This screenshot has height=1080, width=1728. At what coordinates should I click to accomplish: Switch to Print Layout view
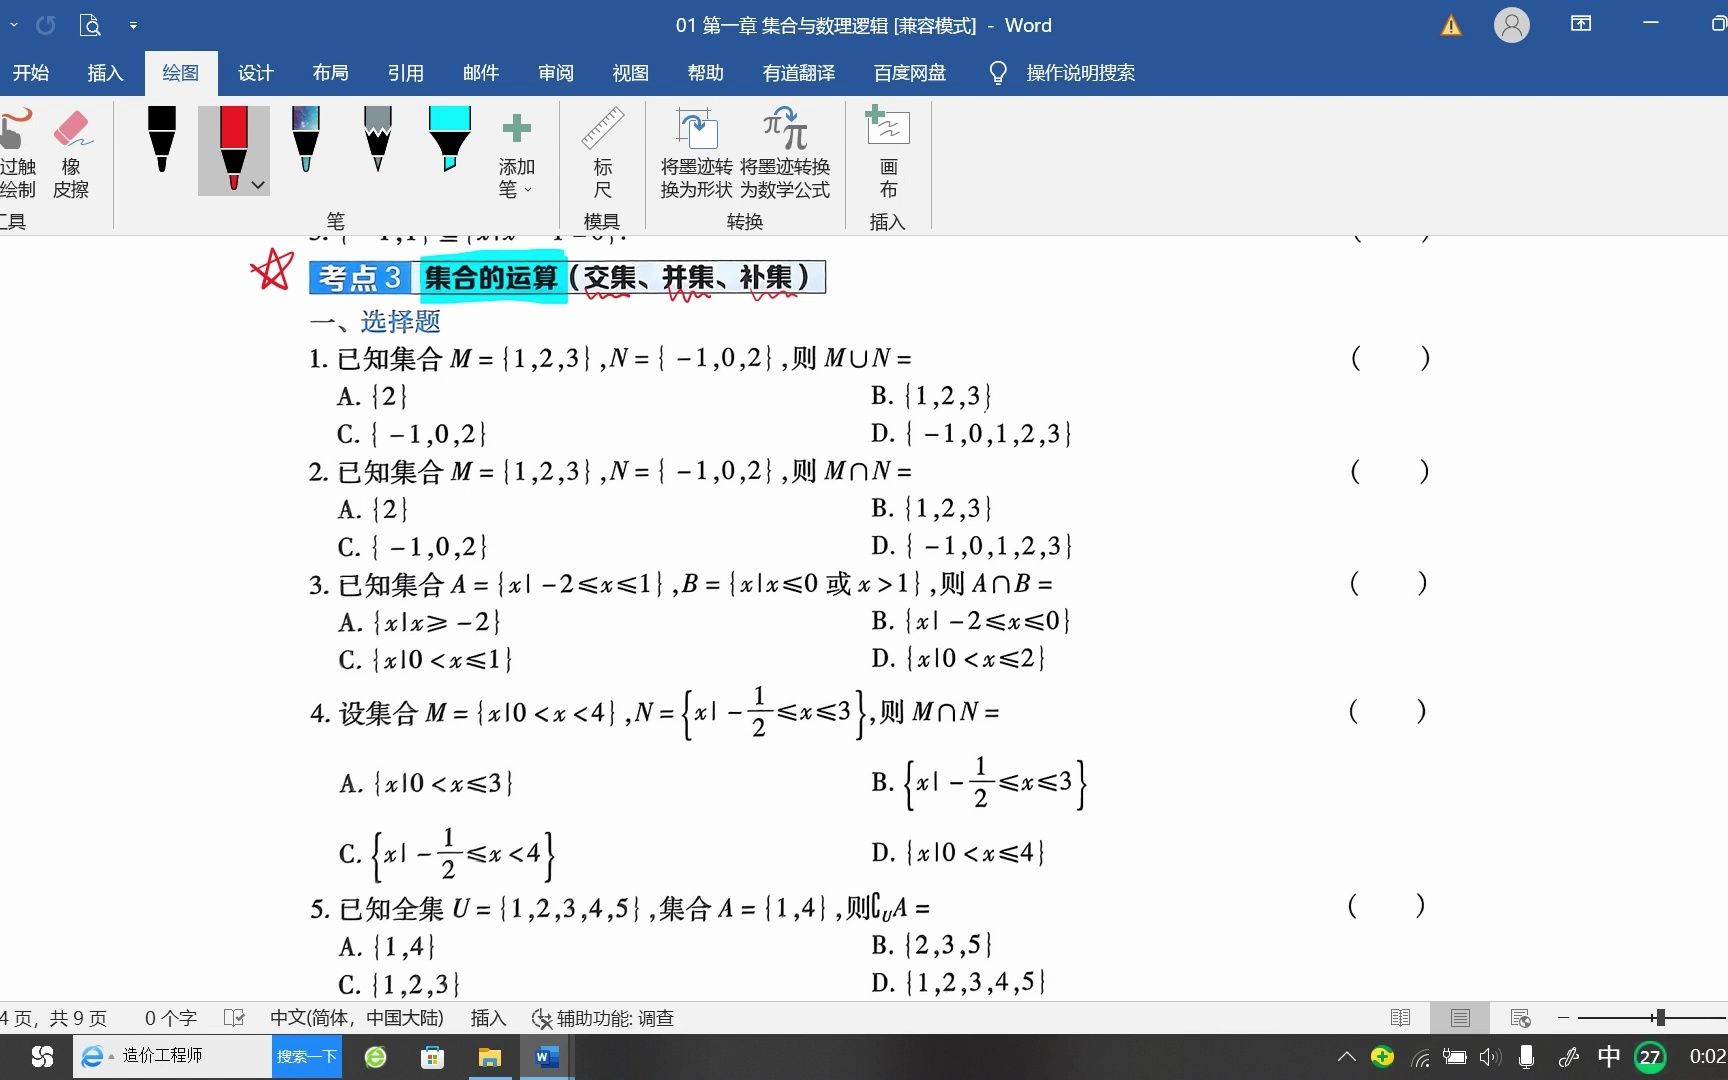[1460, 1018]
